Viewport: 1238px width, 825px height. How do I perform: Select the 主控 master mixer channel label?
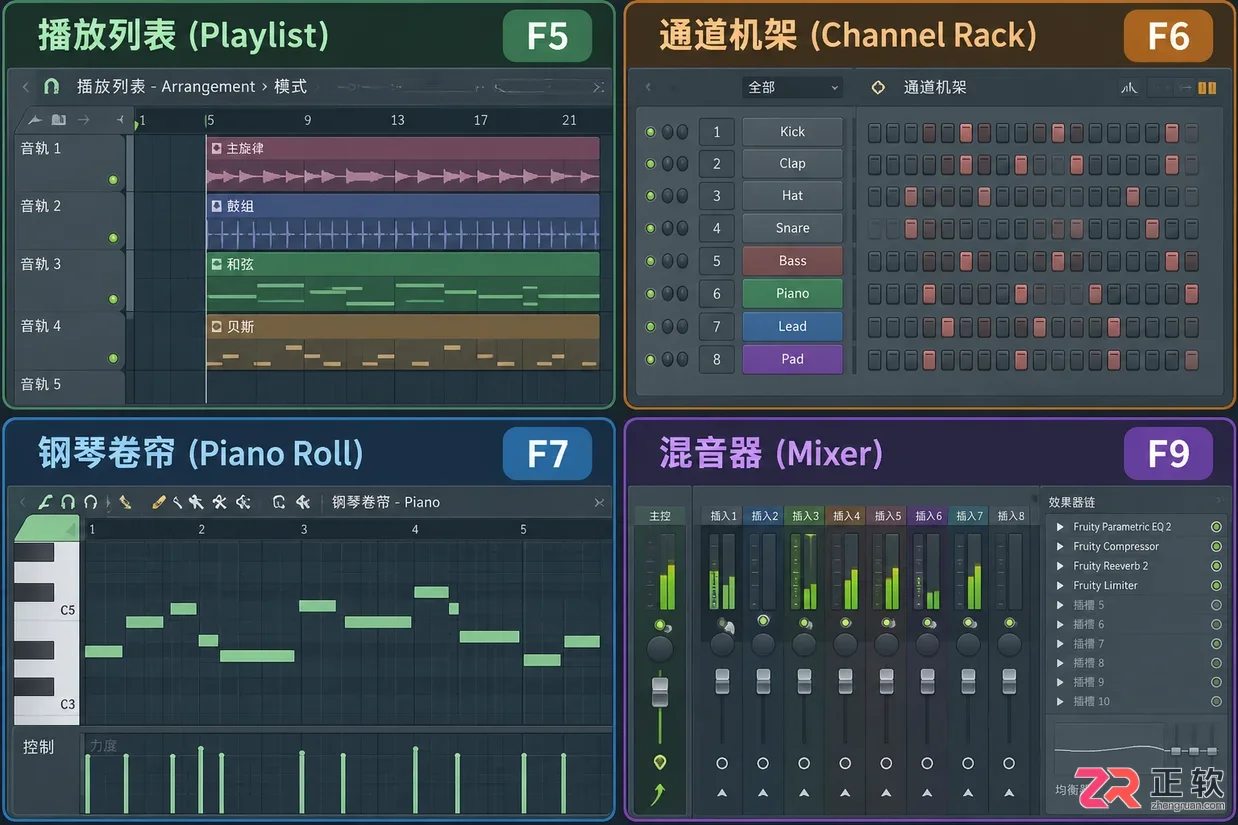tap(660, 516)
